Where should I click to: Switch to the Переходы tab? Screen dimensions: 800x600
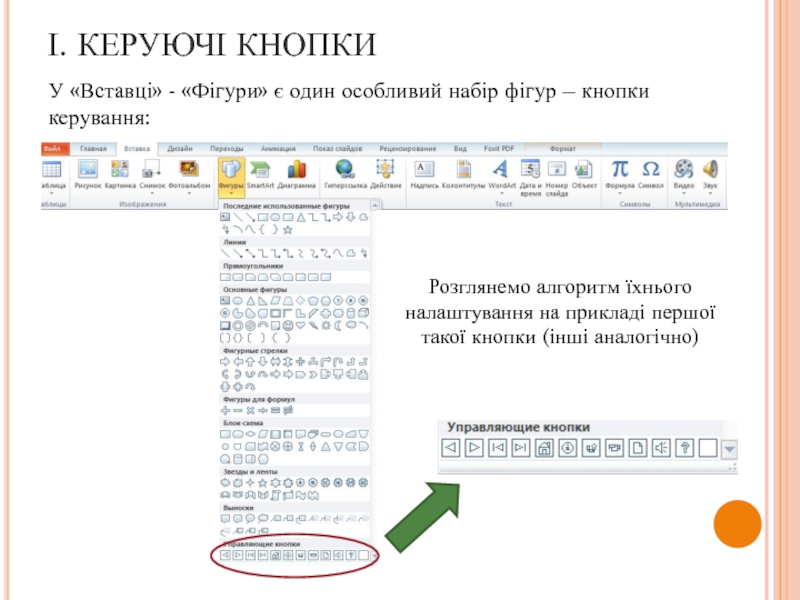227,148
